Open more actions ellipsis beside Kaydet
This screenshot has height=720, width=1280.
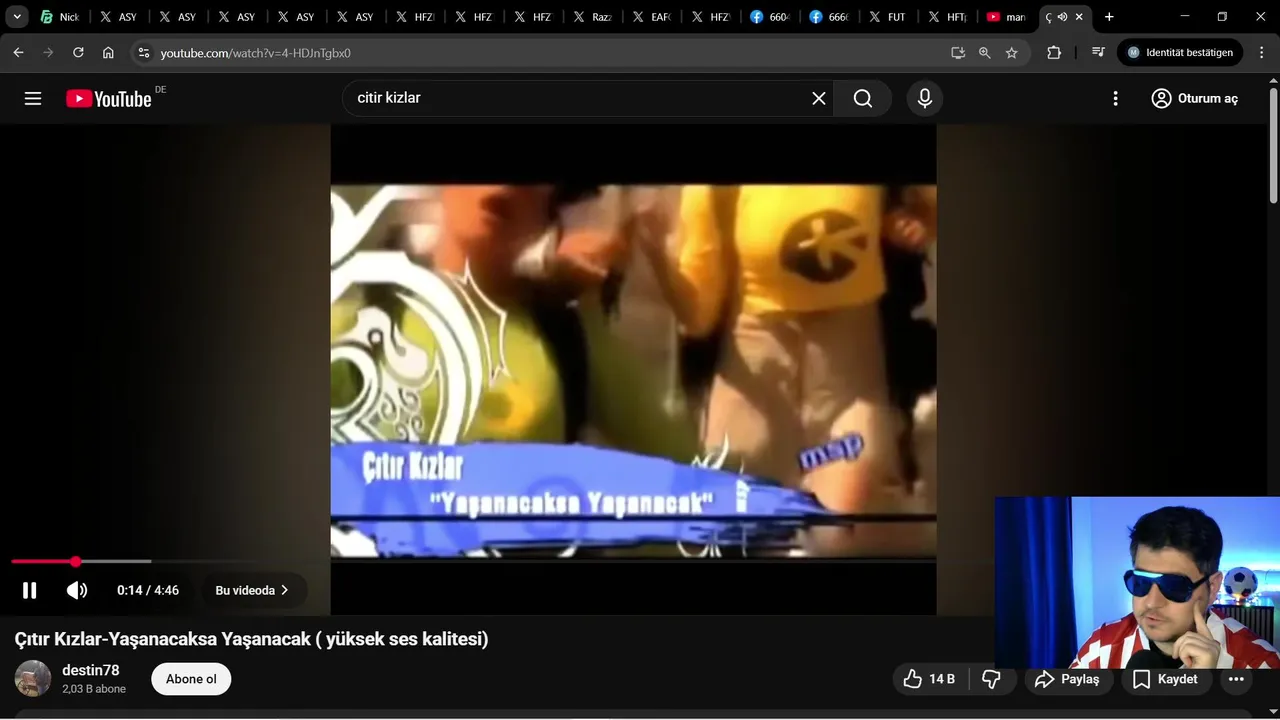[1237, 679]
